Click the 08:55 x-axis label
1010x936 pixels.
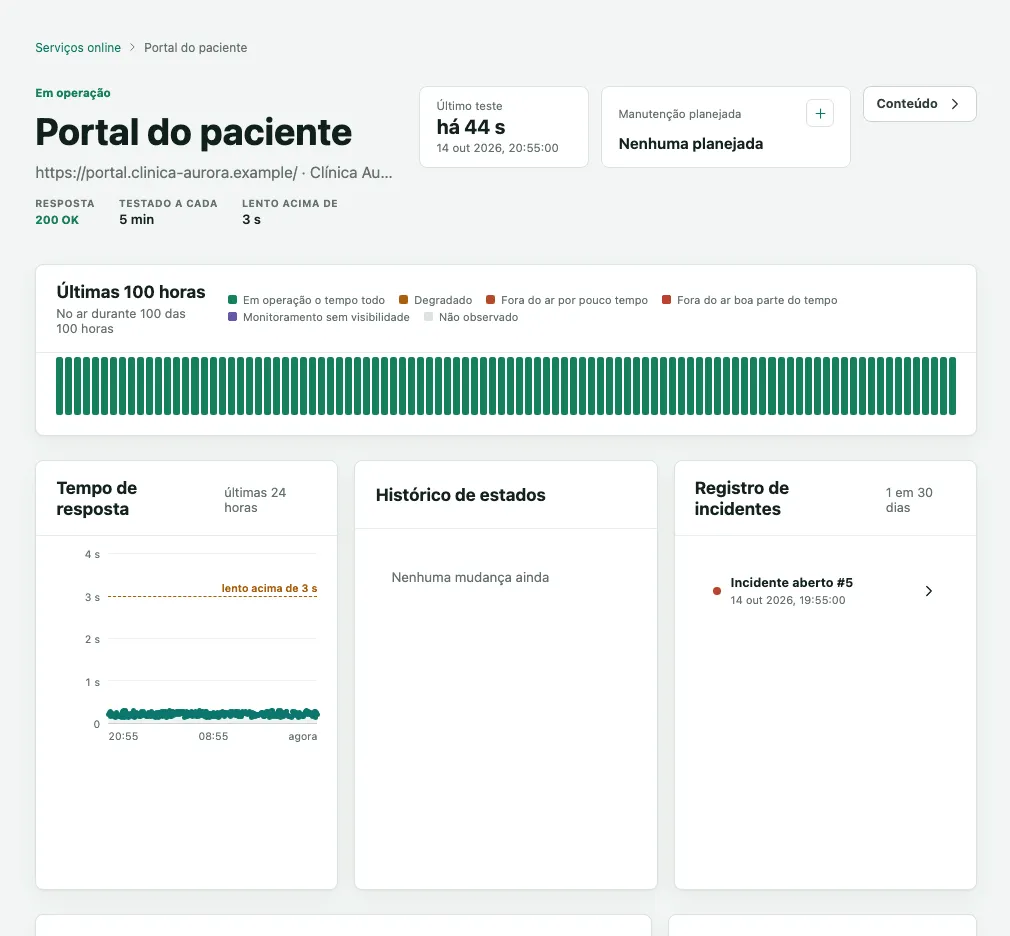[213, 736]
